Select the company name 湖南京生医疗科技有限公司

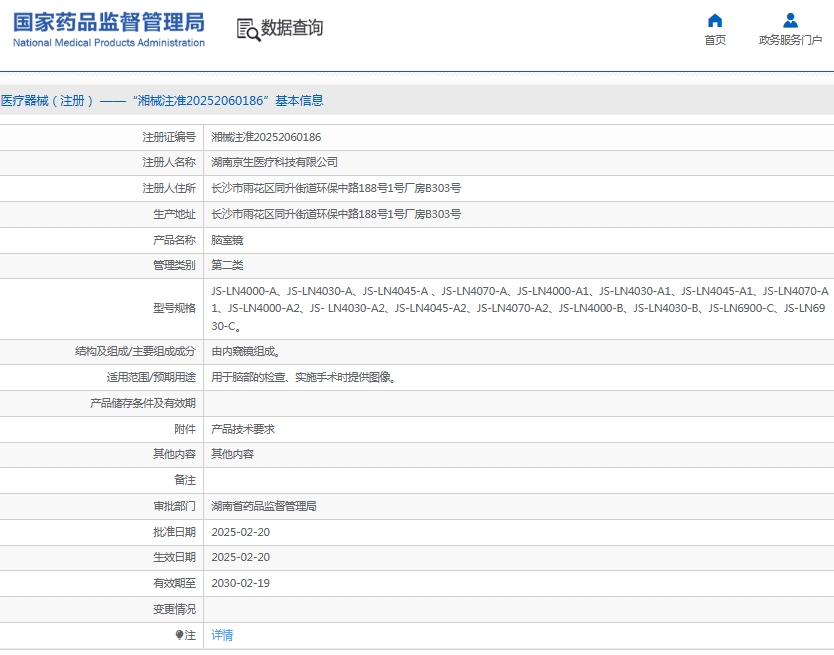pyautogui.click(x=272, y=162)
